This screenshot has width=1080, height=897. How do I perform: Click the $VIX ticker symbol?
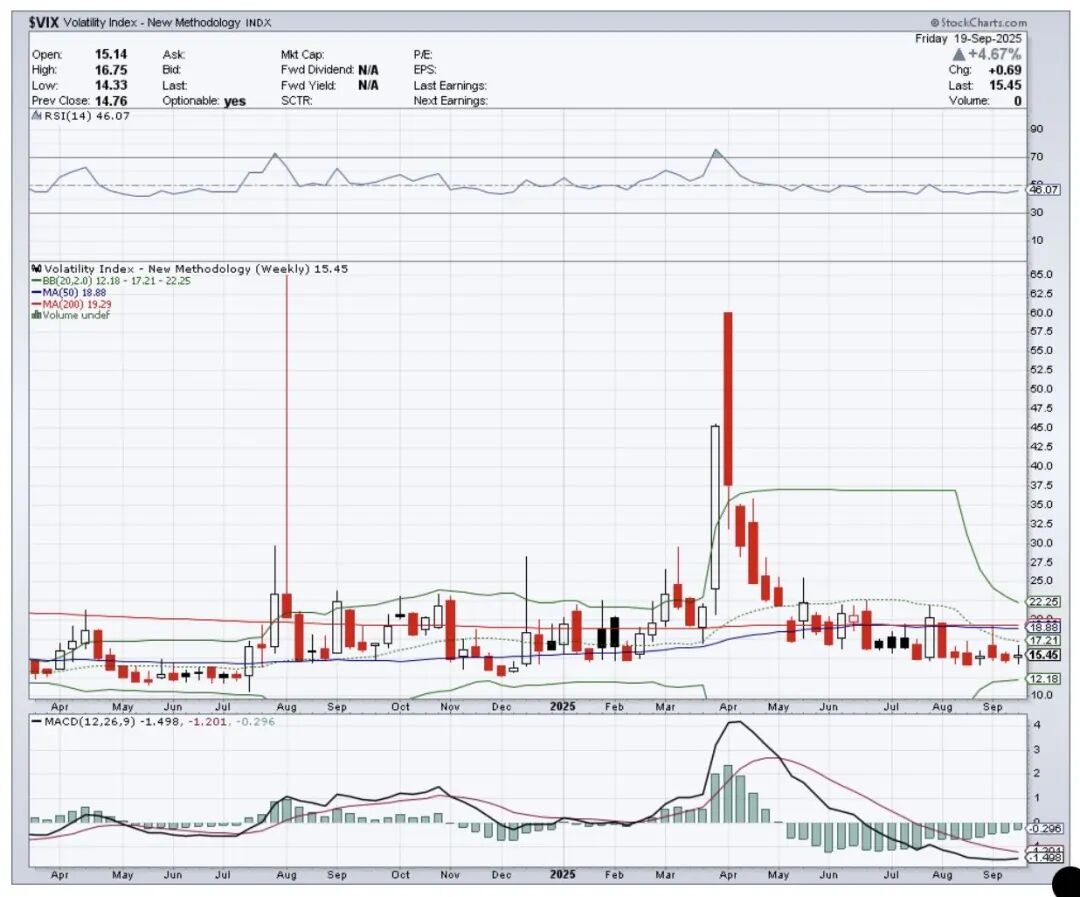point(44,23)
